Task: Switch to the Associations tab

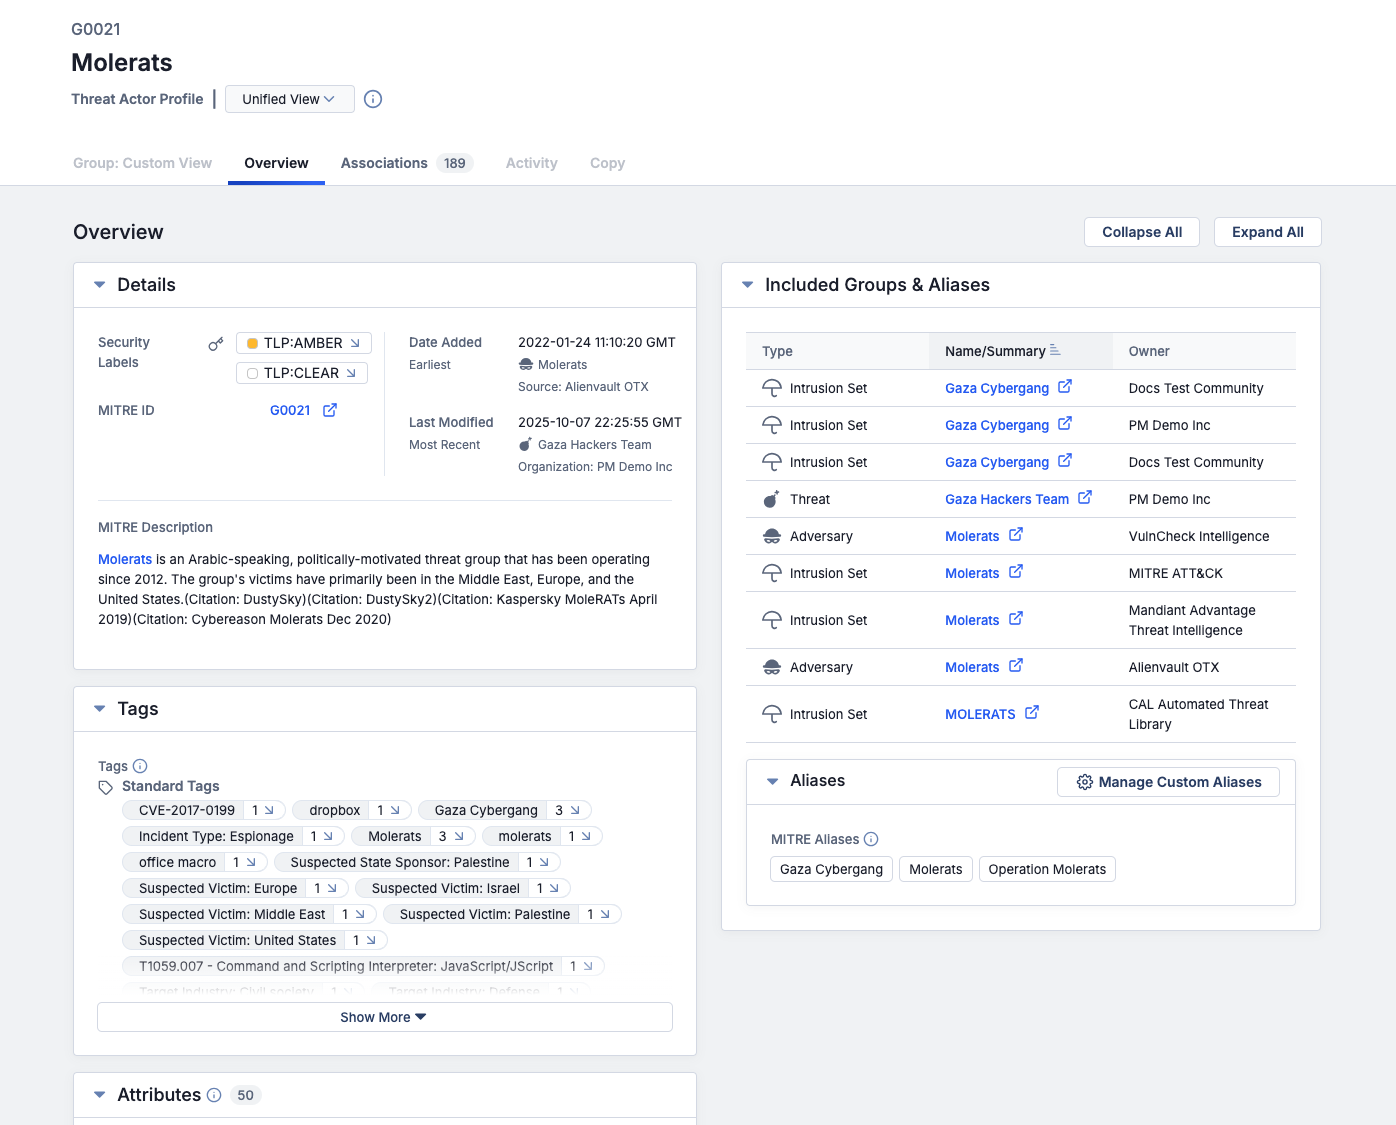Action: coord(384,163)
